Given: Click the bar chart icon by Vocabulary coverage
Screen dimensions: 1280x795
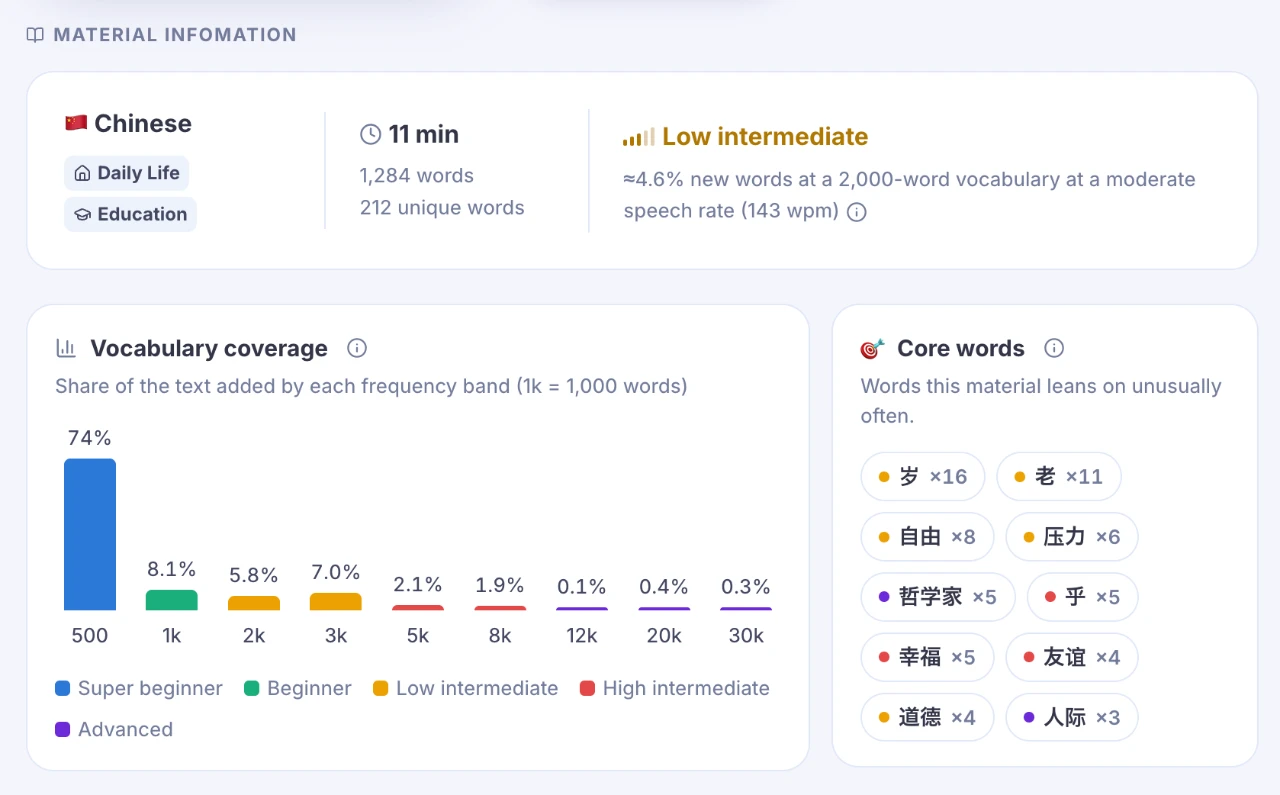Looking at the screenshot, I should coord(66,348).
